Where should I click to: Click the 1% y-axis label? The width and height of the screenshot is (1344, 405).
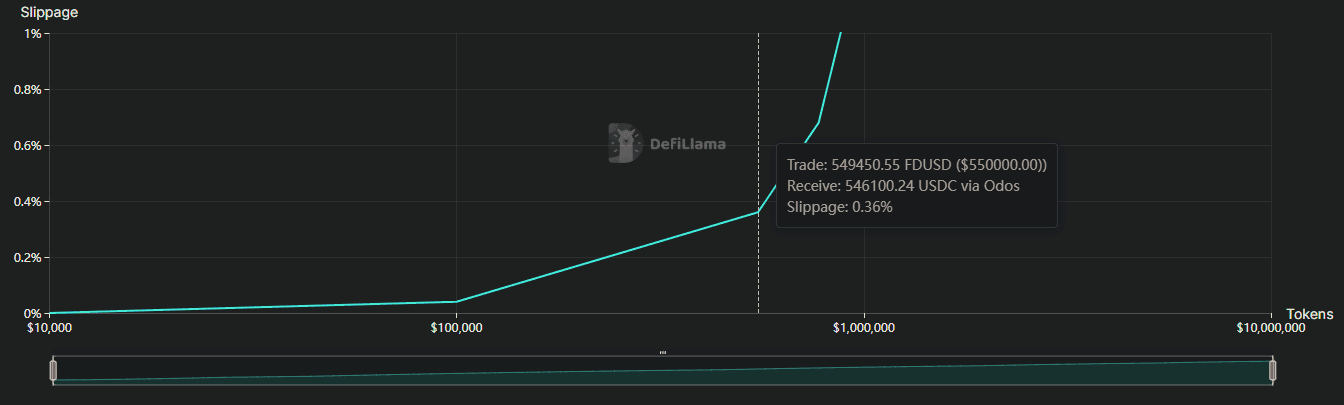tap(32, 34)
